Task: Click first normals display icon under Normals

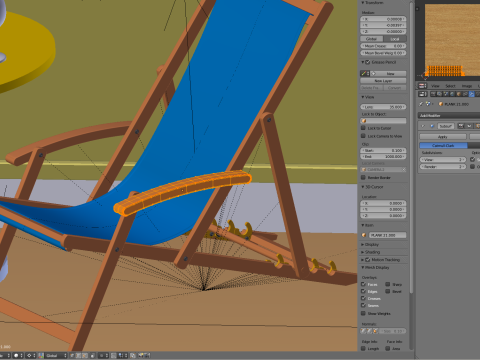Action: click(x=364, y=331)
